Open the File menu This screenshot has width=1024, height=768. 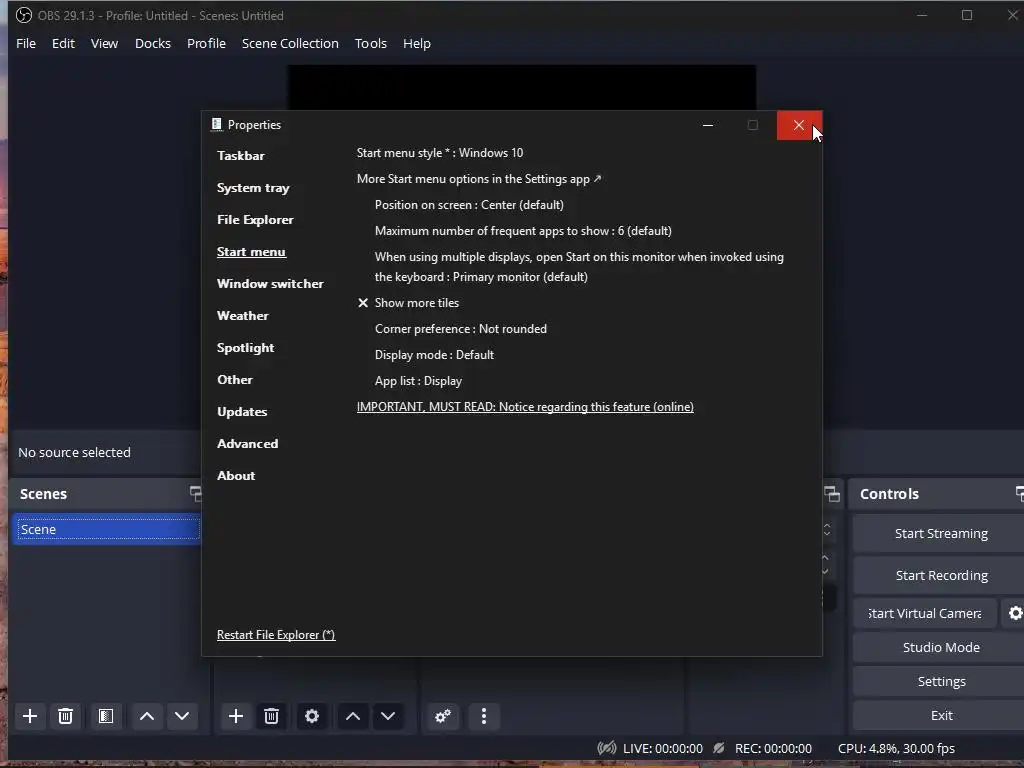26,43
